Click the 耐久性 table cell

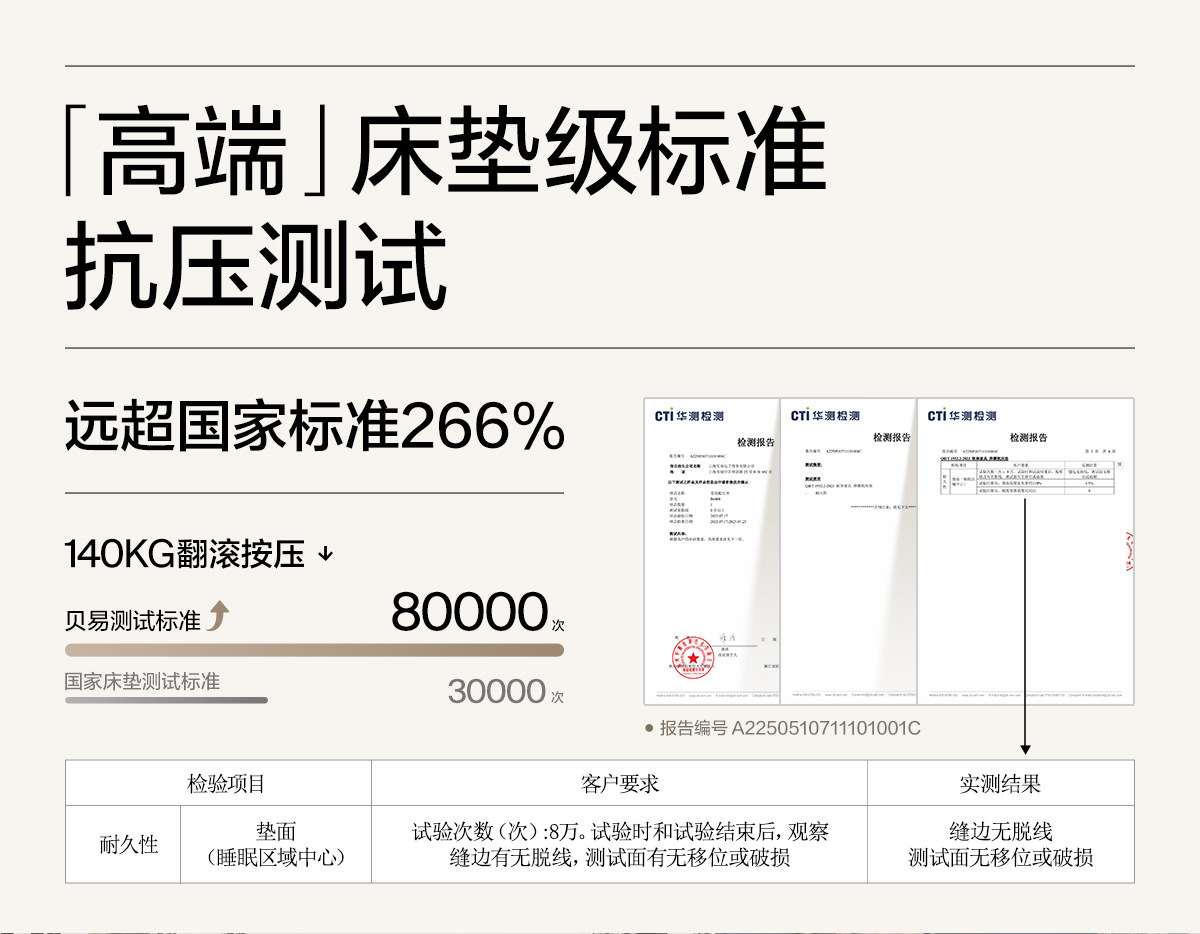[x=123, y=844]
